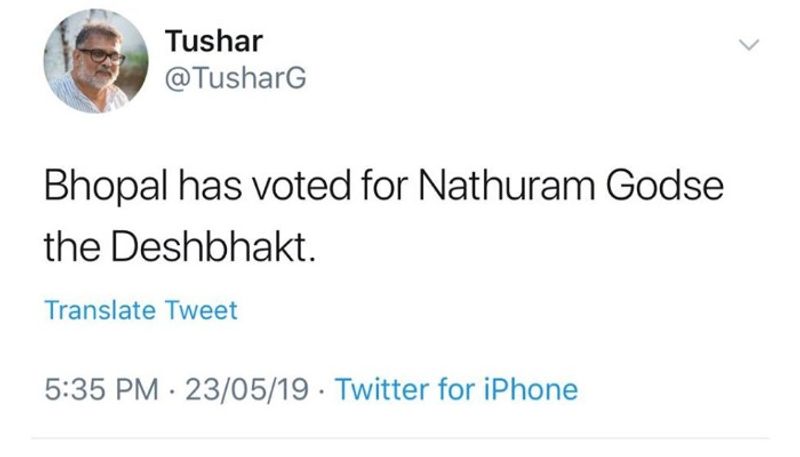Open the tweet options chevron menu
Screen dimensions: 800x457
(749, 46)
